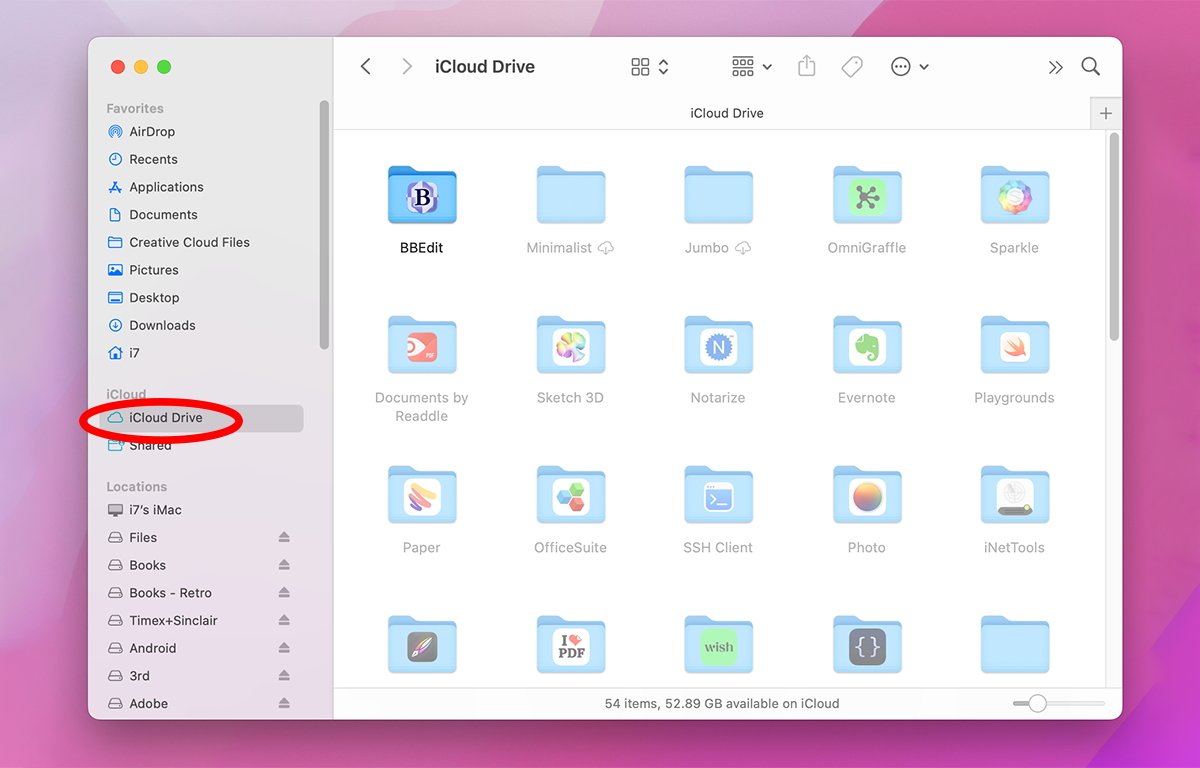Image resolution: width=1200 pixels, height=768 pixels.
Task: Click the Back navigation arrow
Action: click(365, 66)
